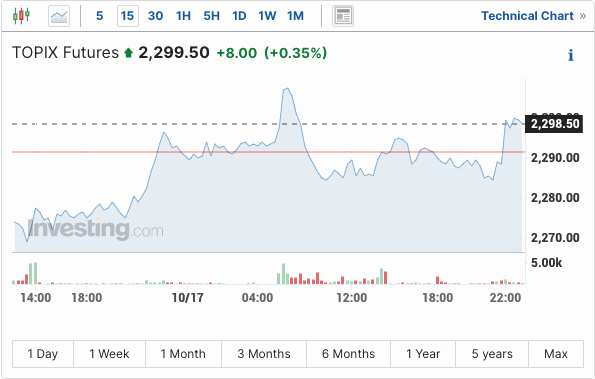Show the 1 Week range

click(x=109, y=354)
